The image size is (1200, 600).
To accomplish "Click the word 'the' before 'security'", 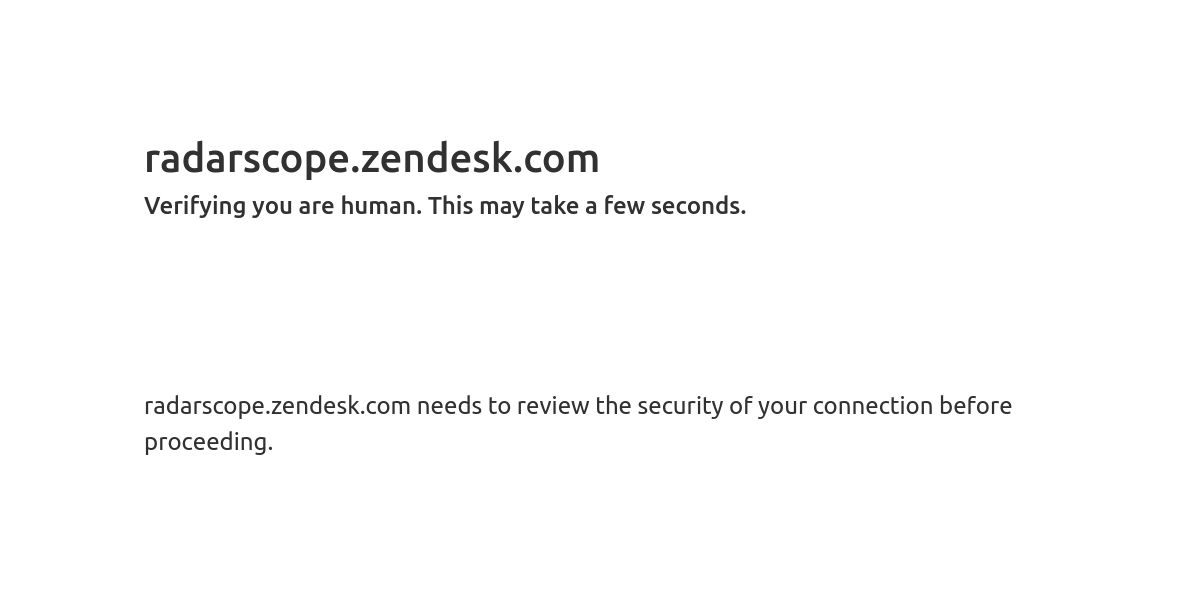I will [x=613, y=406].
